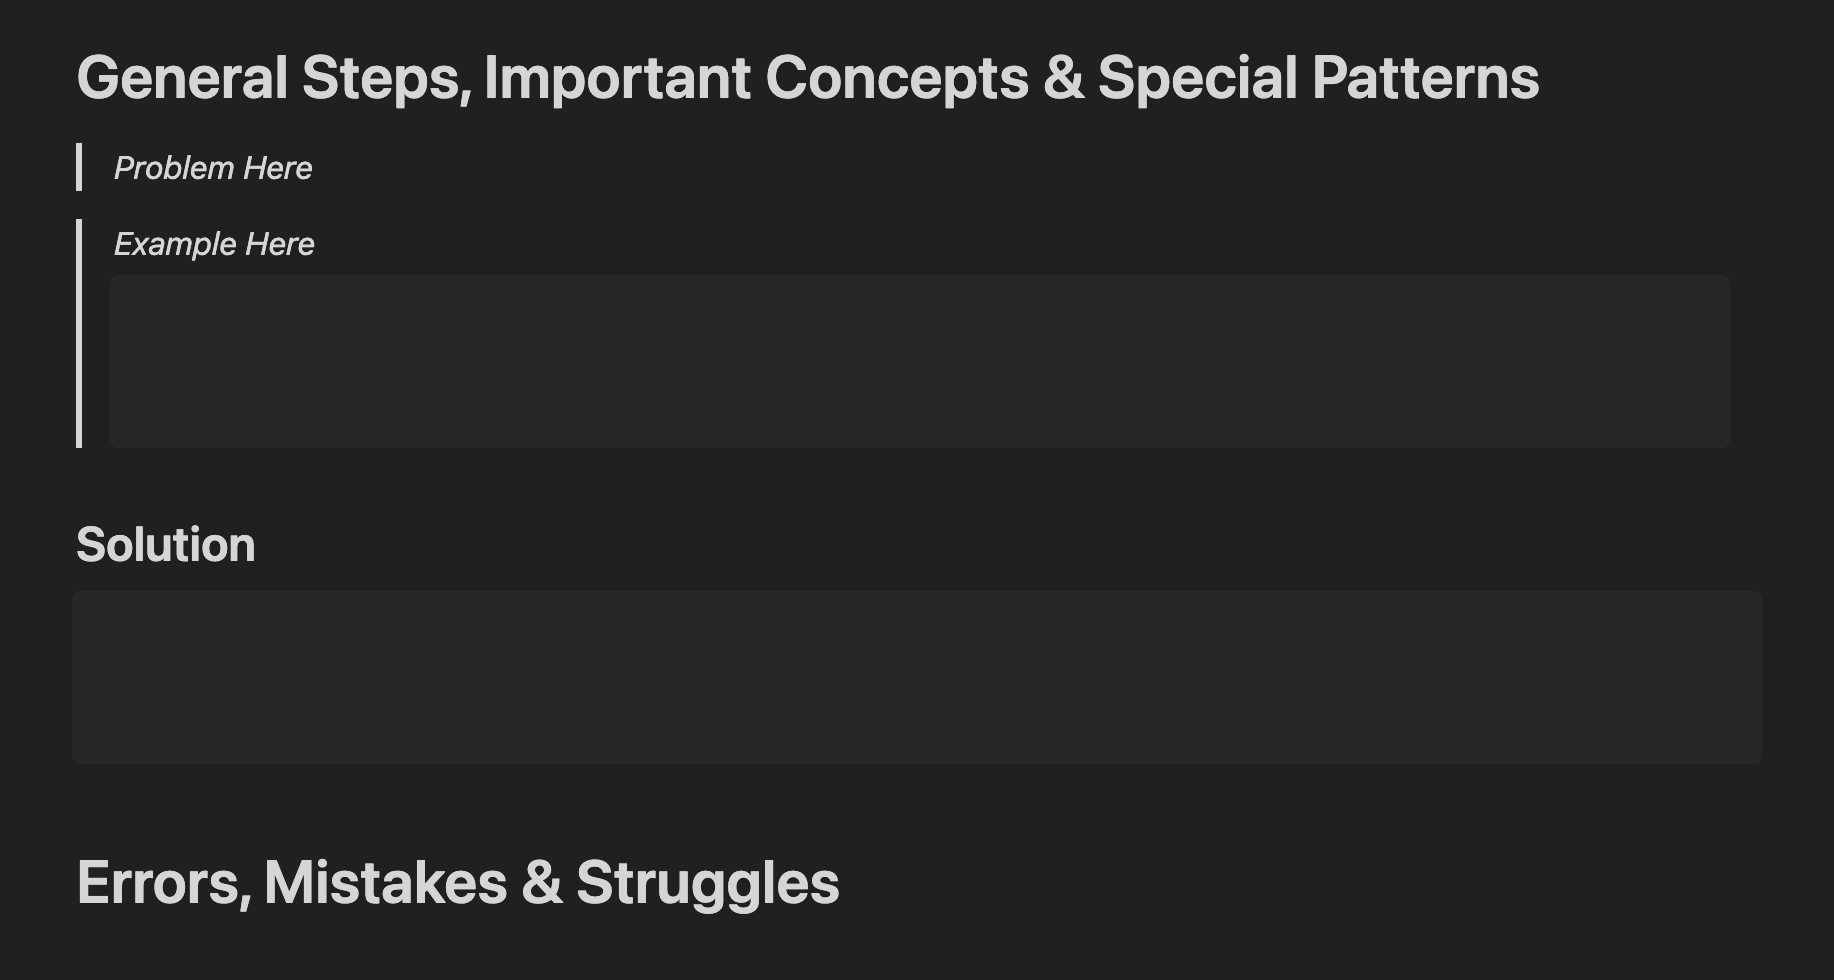
Task: Click the word "General" in the top heading
Action: [182, 78]
